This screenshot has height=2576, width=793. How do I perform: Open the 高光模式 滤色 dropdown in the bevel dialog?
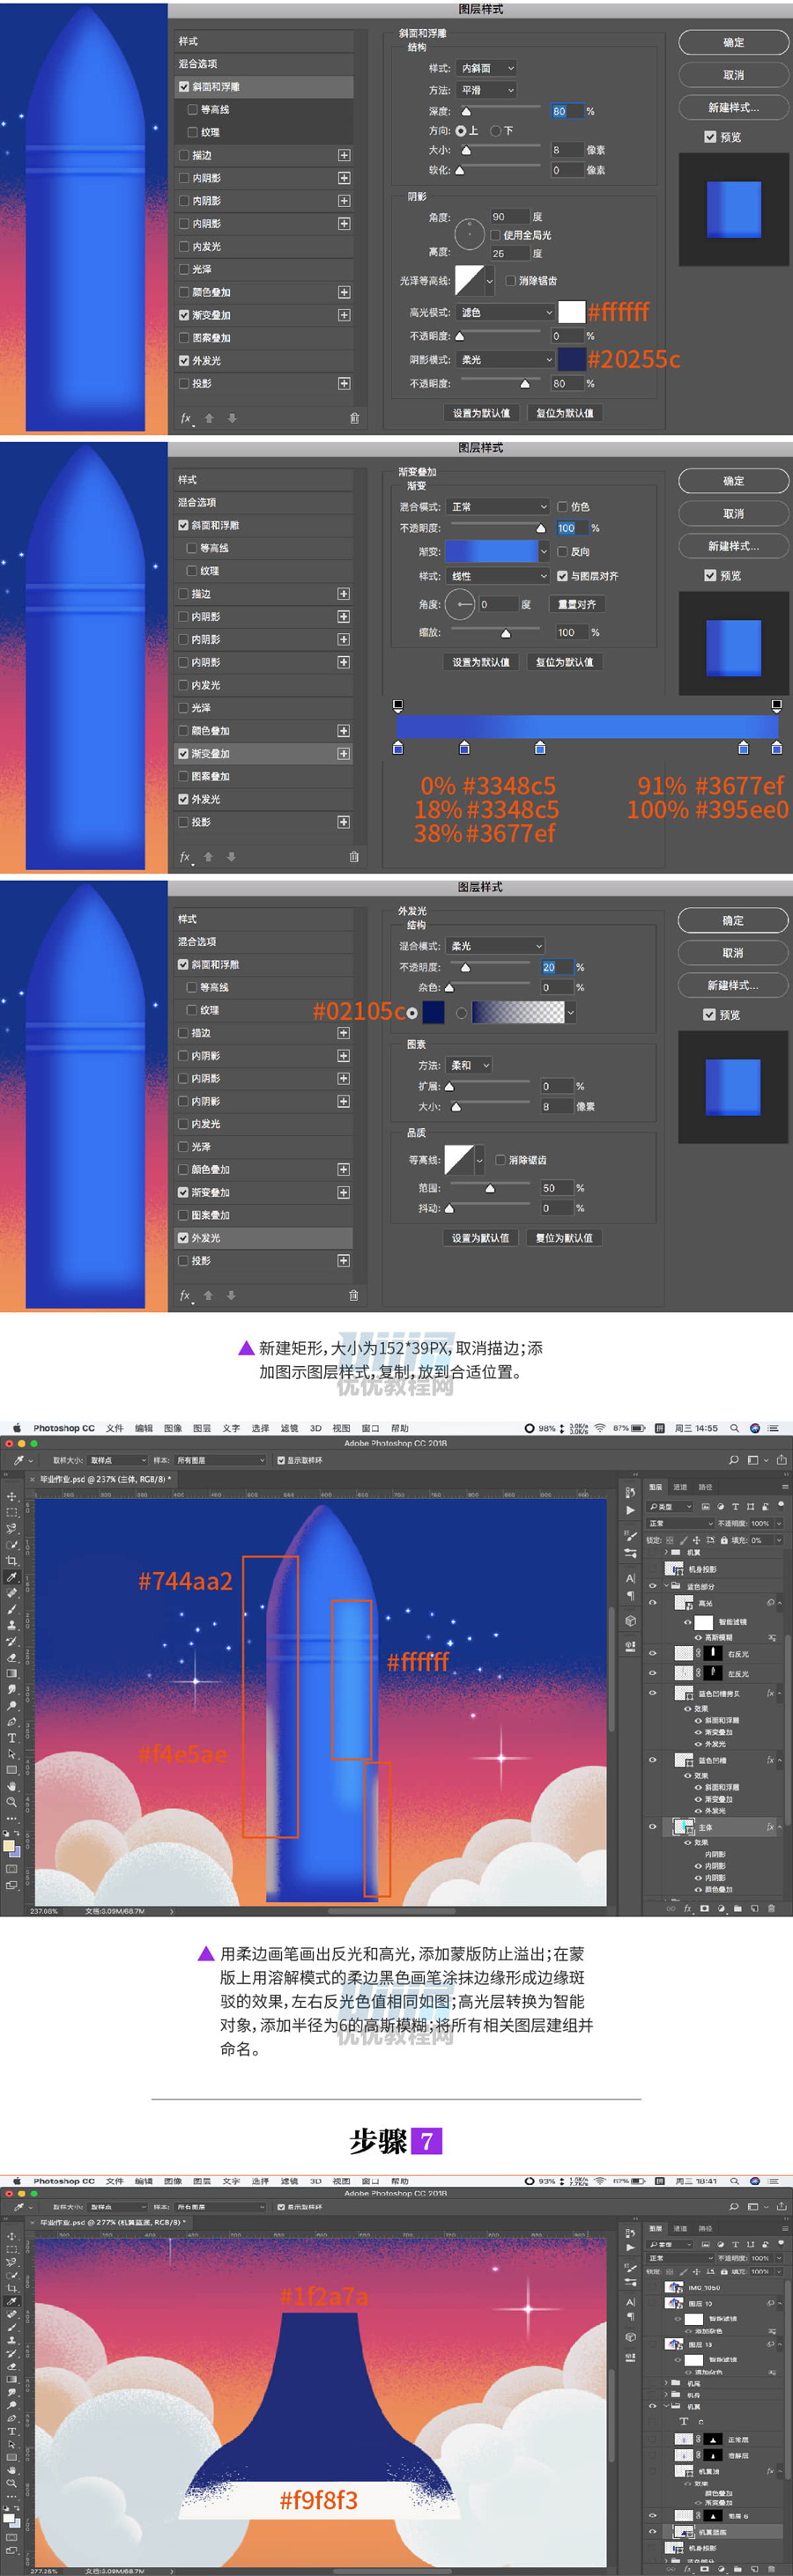click(506, 312)
